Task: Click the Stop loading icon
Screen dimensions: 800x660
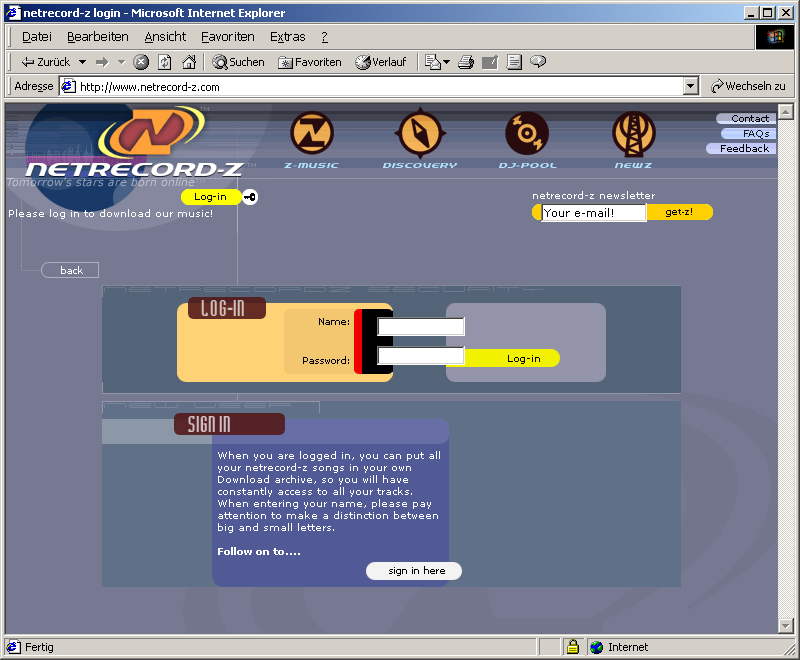Action: pyautogui.click(x=141, y=62)
